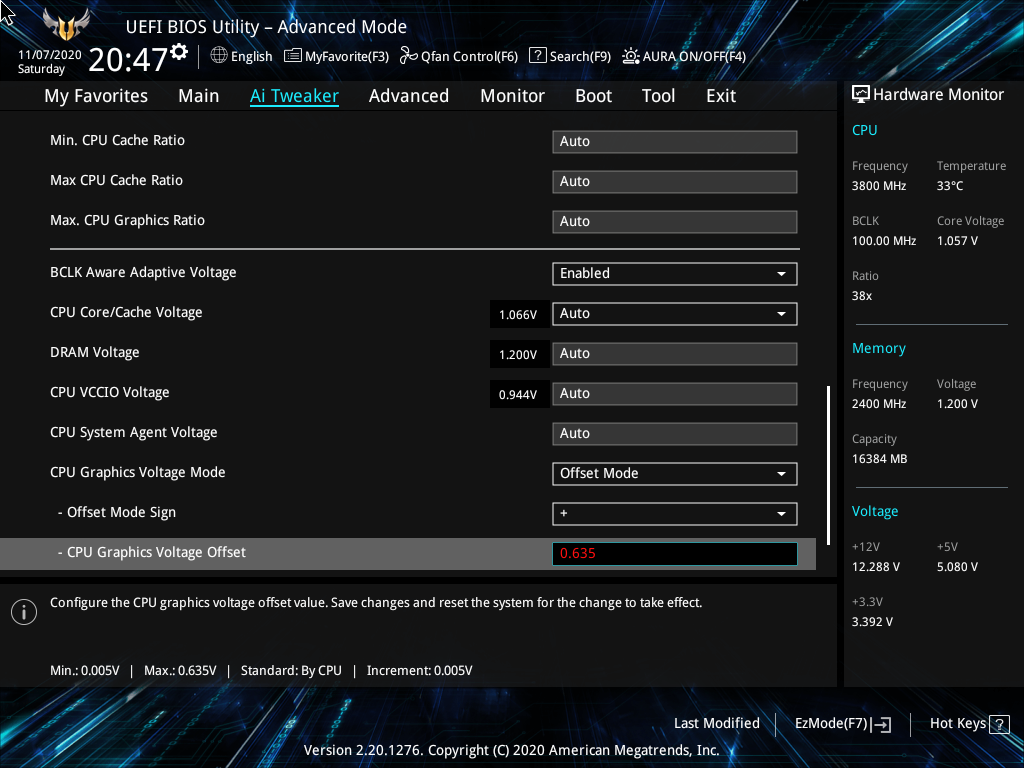The image size is (1024, 768).
Task: Open CPU Core/Cache Voltage dropdown
Action: click(x=675, y=313)
